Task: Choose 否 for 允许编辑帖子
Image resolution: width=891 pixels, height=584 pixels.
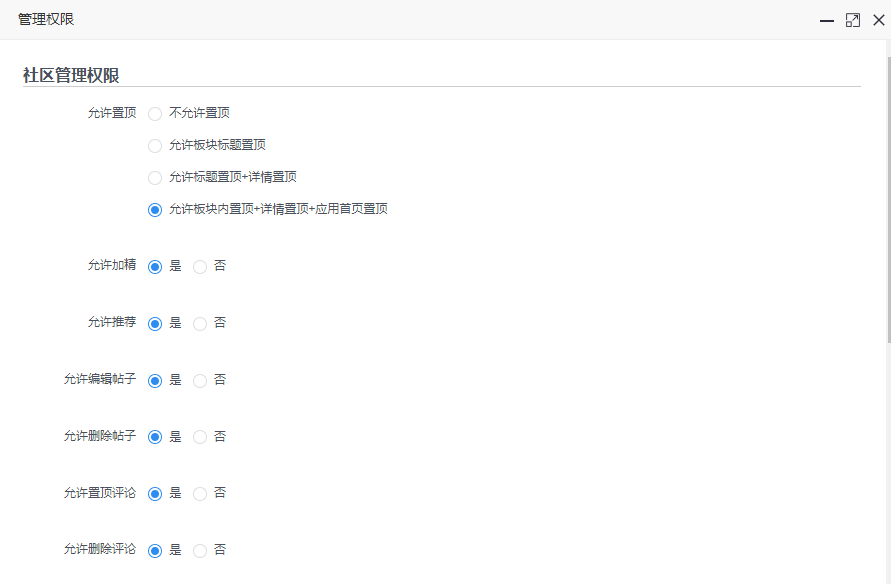Action: (200, 381)
